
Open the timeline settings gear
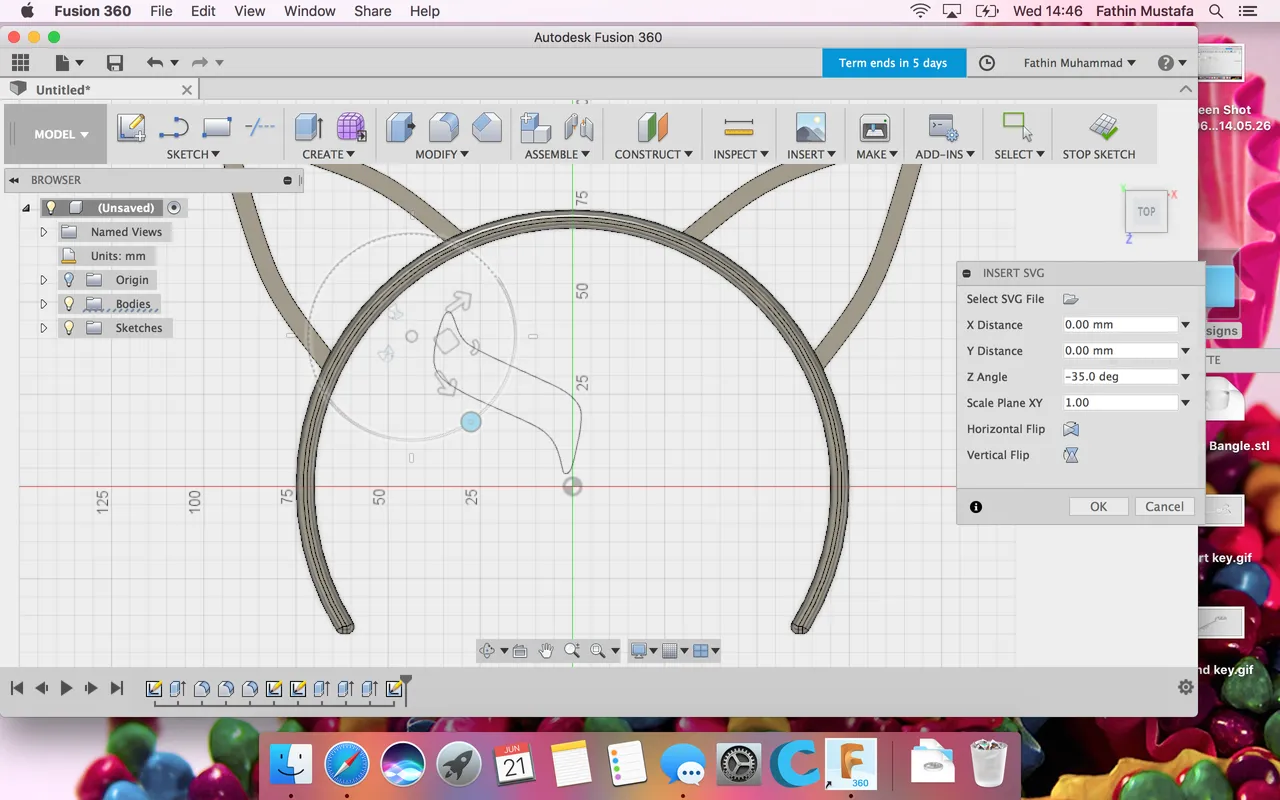tap(1186, 687)
